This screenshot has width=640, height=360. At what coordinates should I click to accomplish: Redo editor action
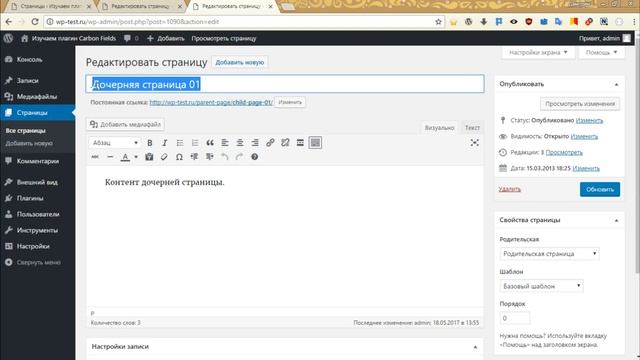coord(239,157)
